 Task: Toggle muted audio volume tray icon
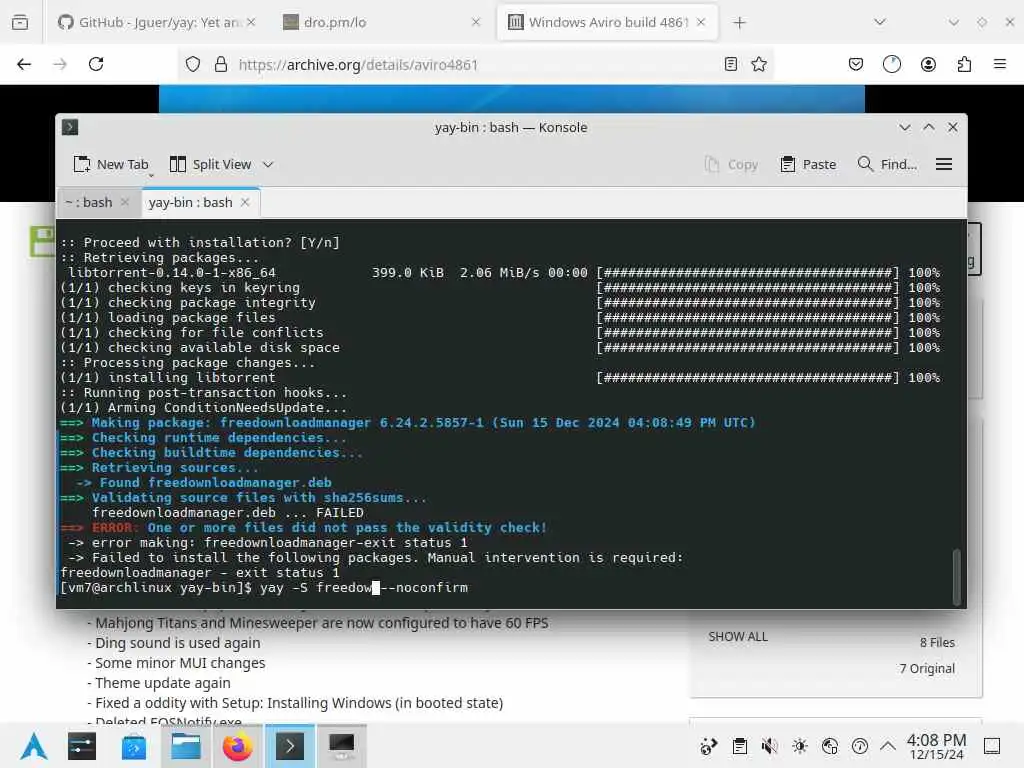click(769, 746)
